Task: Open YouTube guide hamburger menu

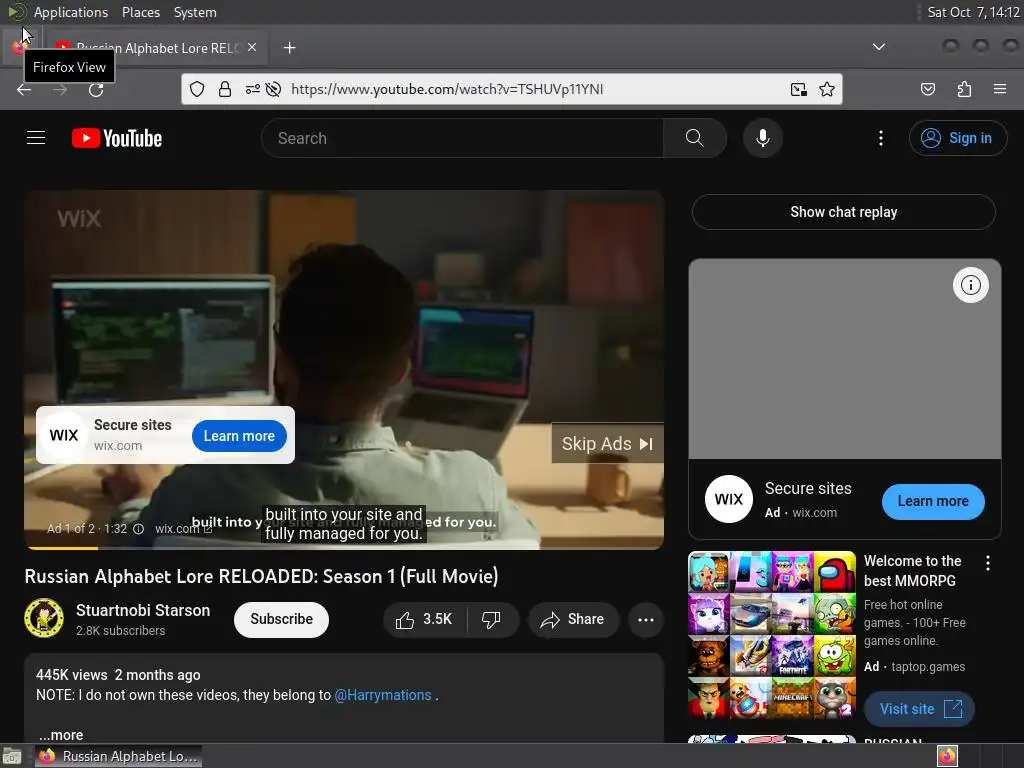Action: 36,138
